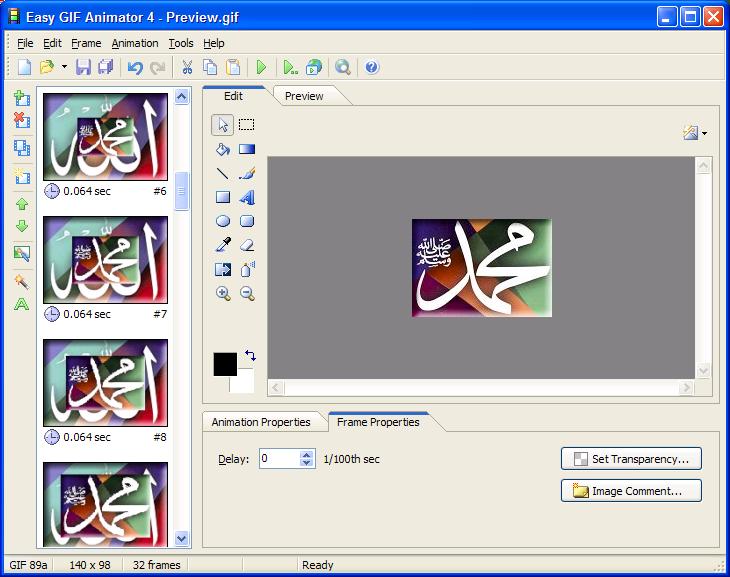Select the paint bucket fill tool
This screenshot has height=577, width=730.
223,149
